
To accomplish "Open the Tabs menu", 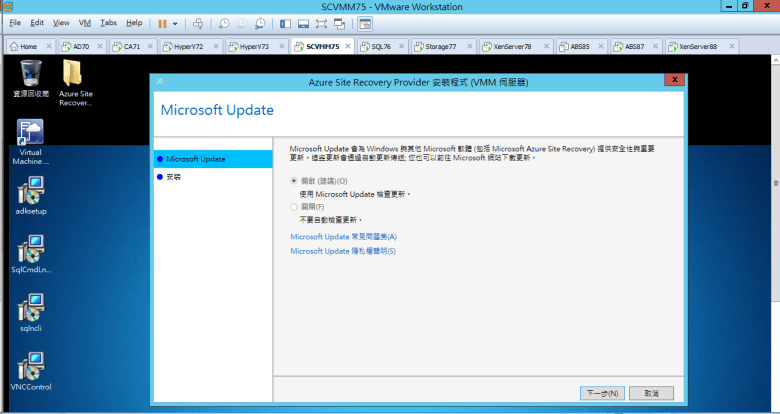I will [x=108, y=22].
